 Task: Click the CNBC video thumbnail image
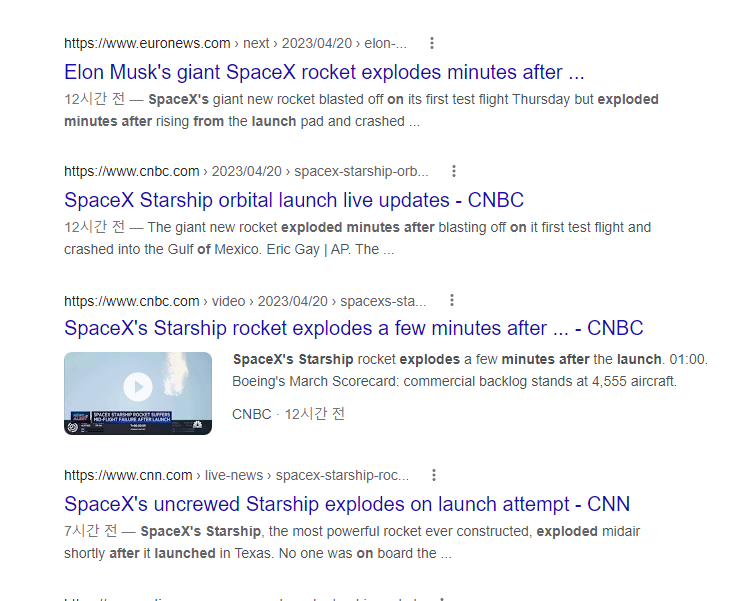(138, 393)
